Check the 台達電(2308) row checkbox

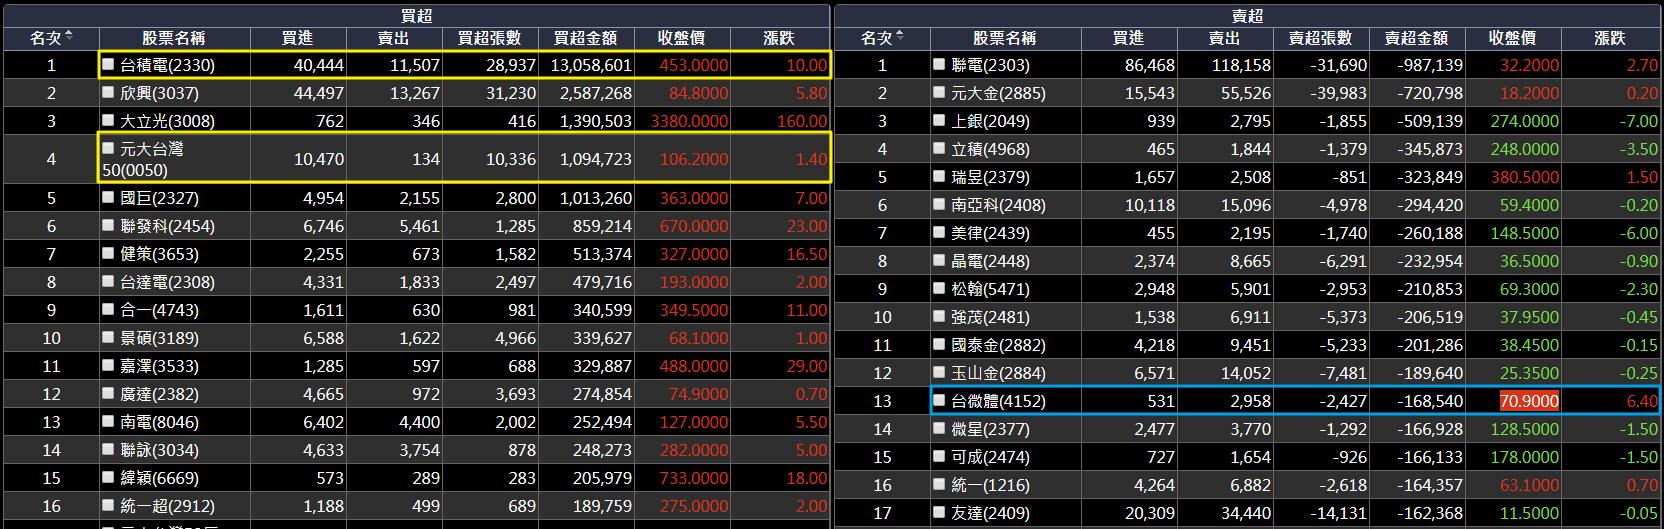(x=108, y=281)
